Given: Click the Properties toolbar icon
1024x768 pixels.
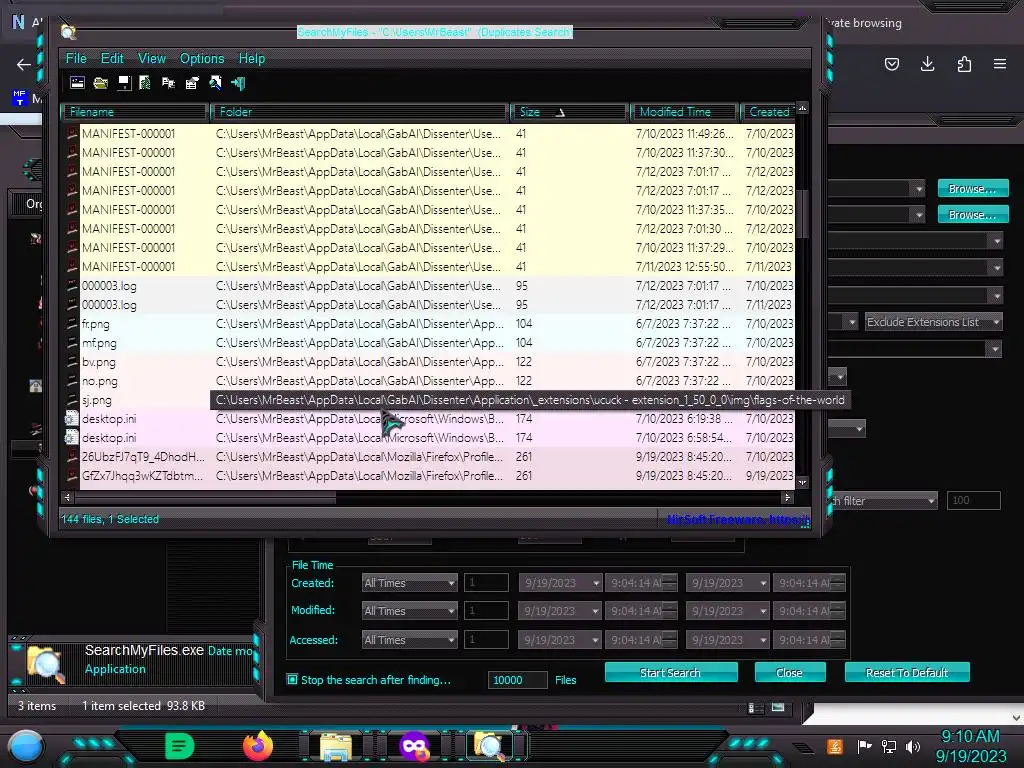Looking at the screenshot, I should click(x=192, y=83).
